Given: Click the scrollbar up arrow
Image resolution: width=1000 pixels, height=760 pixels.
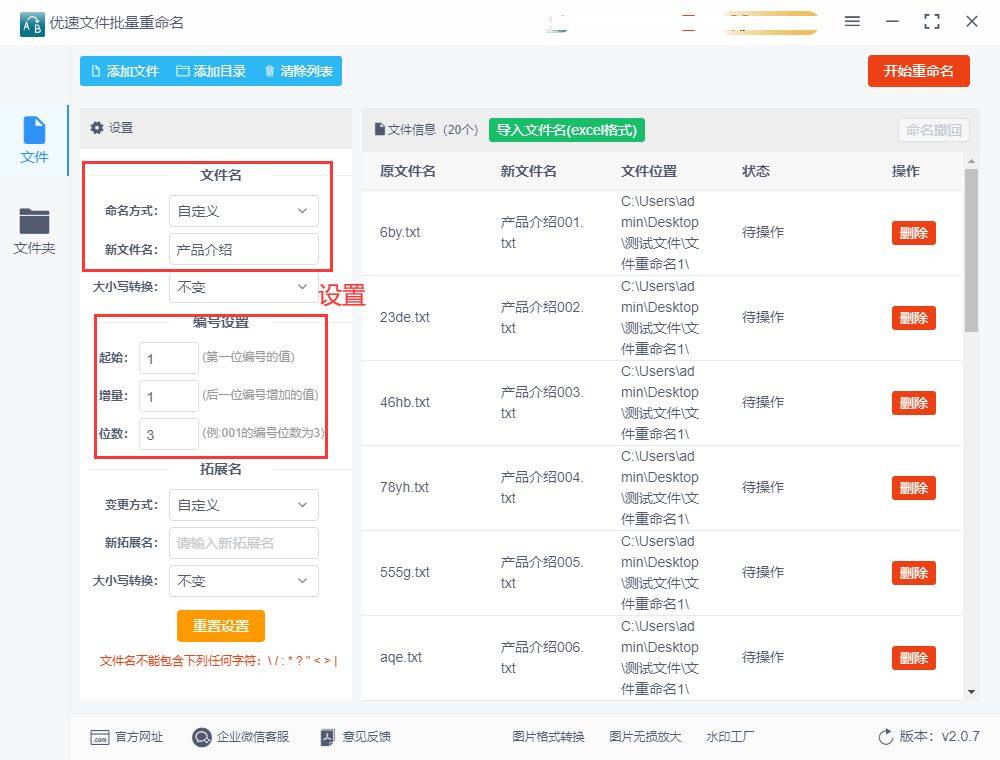Looking at the screenshot, I should tap(971, 161).
